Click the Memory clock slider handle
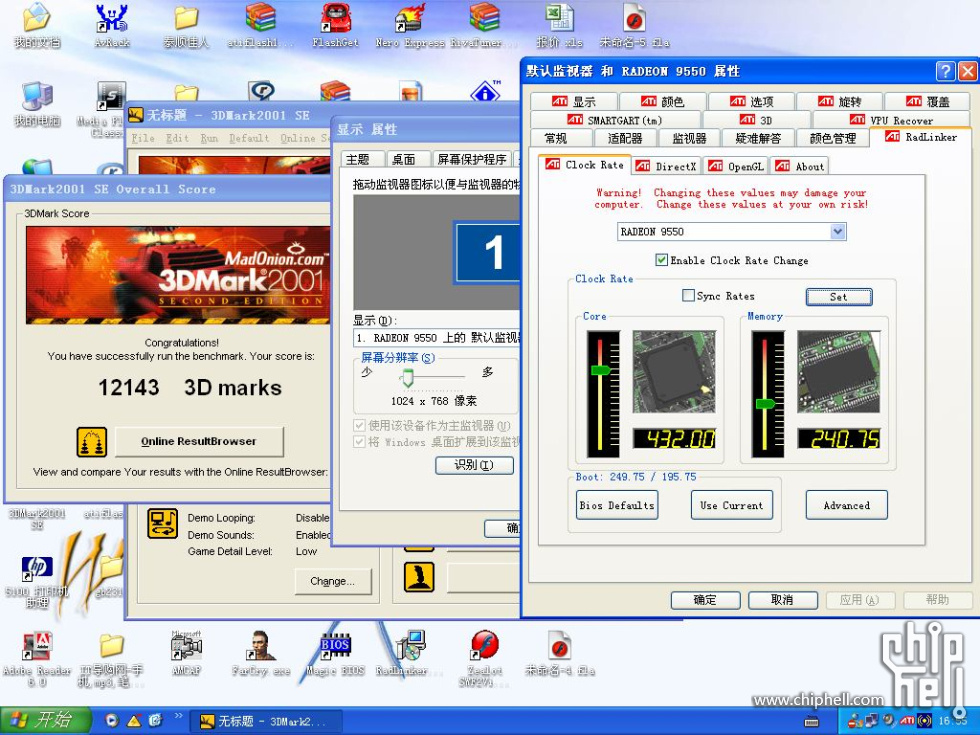Image resolution: width=980 pixels, height=735 pixels. 765,404
